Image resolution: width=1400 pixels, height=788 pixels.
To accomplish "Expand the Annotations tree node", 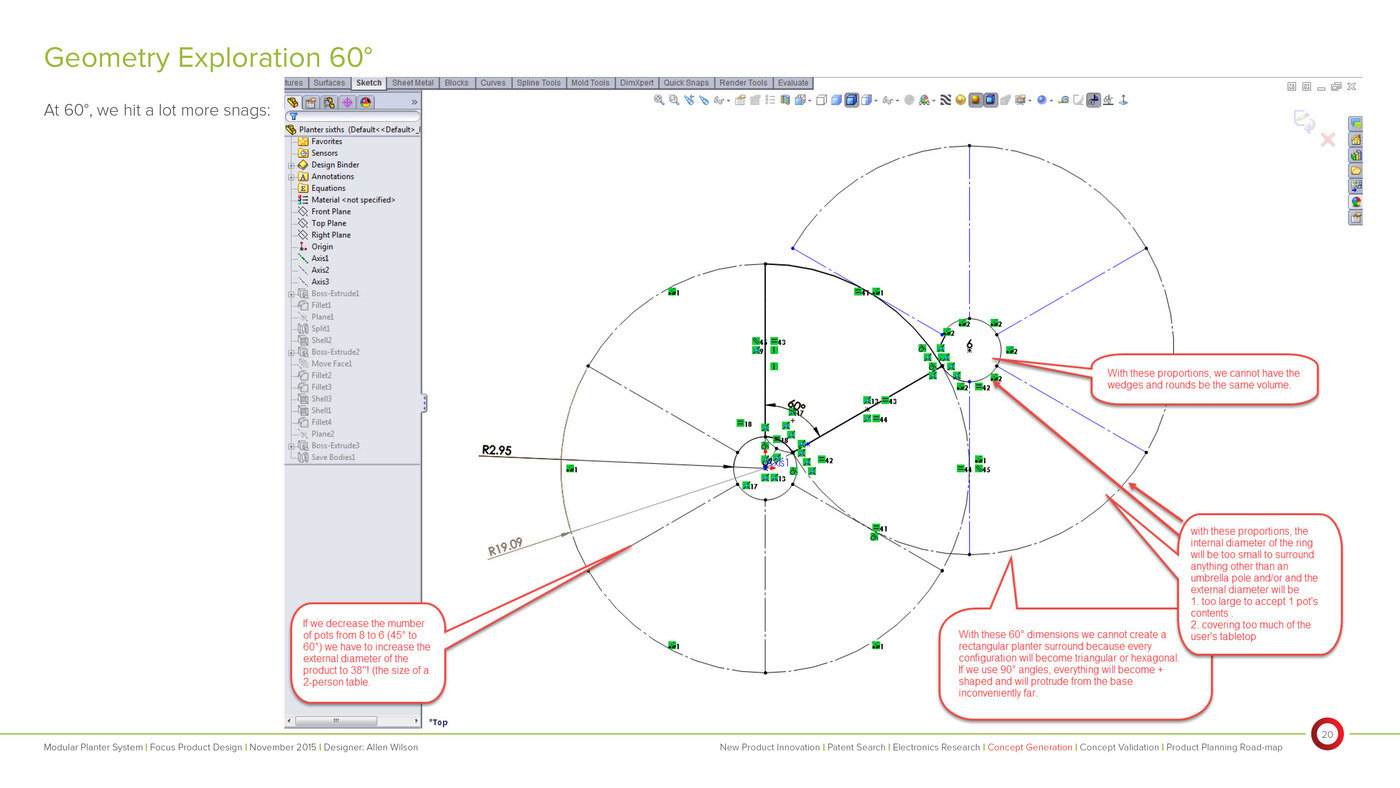I will (x=290, y=177).
